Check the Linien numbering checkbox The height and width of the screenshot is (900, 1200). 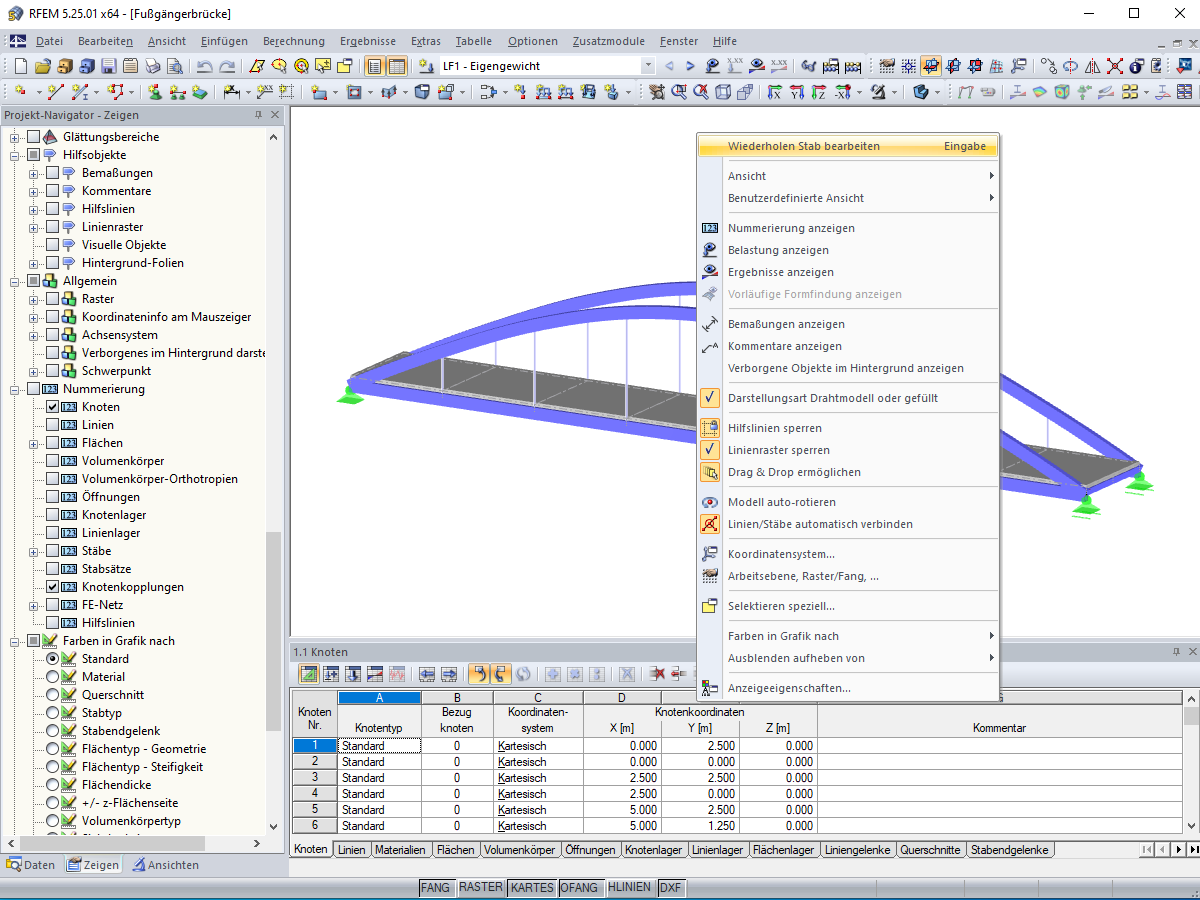coord(53,425)
